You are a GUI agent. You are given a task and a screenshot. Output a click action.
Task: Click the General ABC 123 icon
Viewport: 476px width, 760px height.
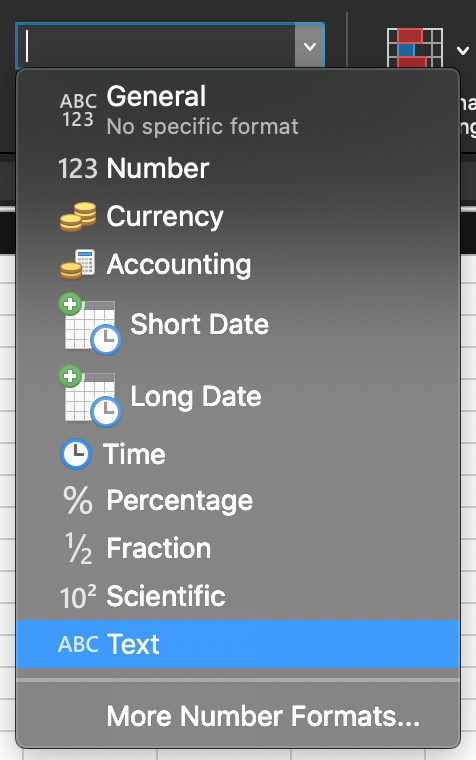[x=78, y=110]
